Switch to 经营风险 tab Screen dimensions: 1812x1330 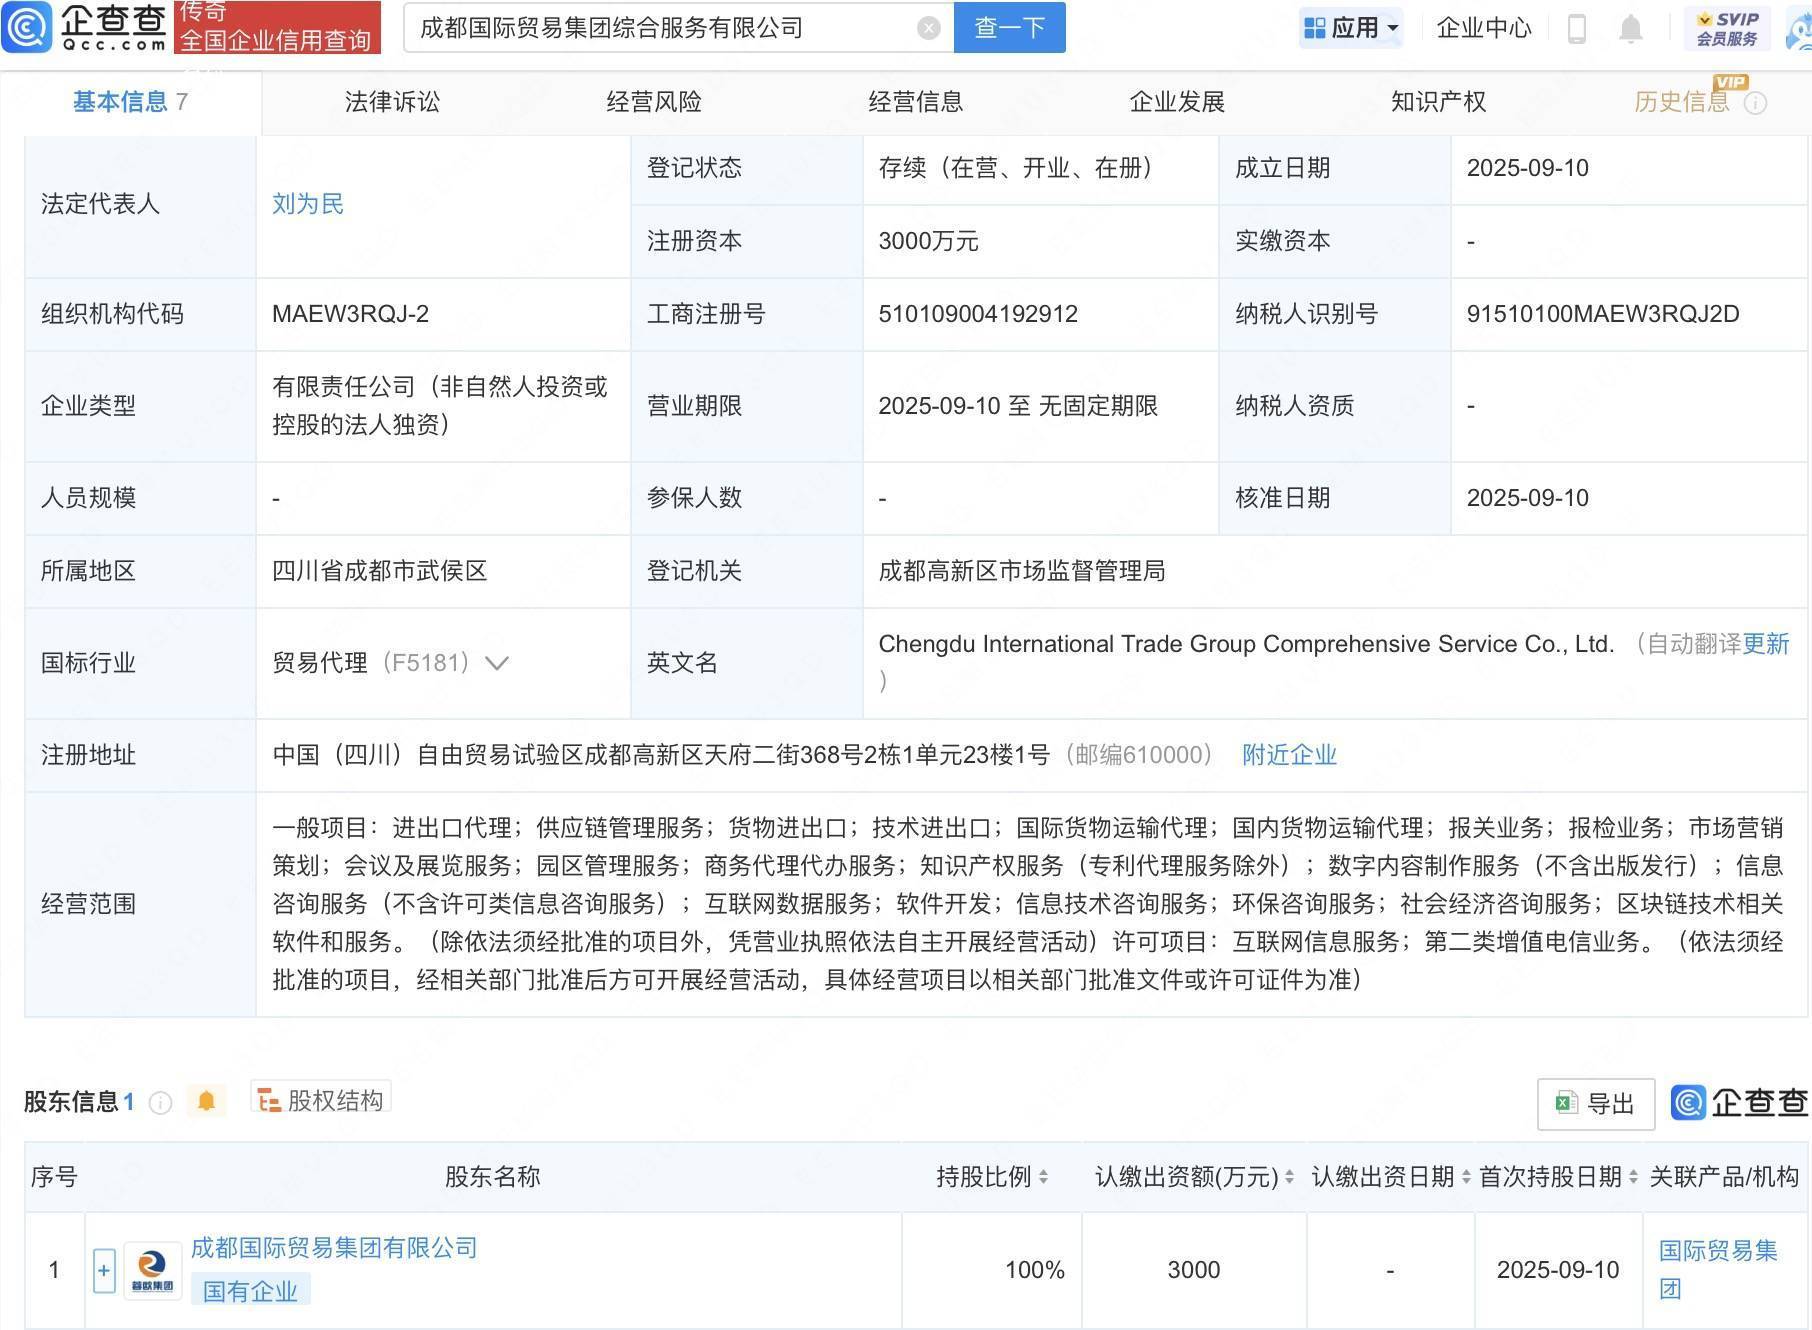[x=654, y=102]
